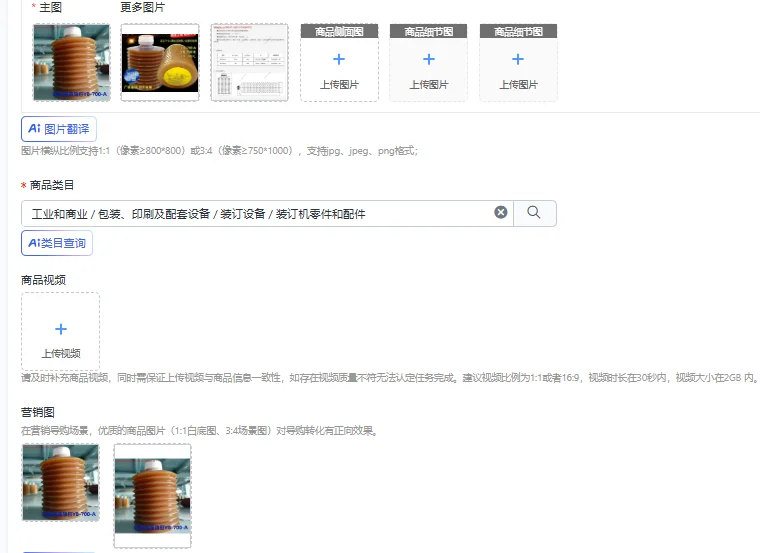Viewport: 760px width, 553px height.
Task: Click the plus icon under 商品侧面图
Action: click(339, 60)
